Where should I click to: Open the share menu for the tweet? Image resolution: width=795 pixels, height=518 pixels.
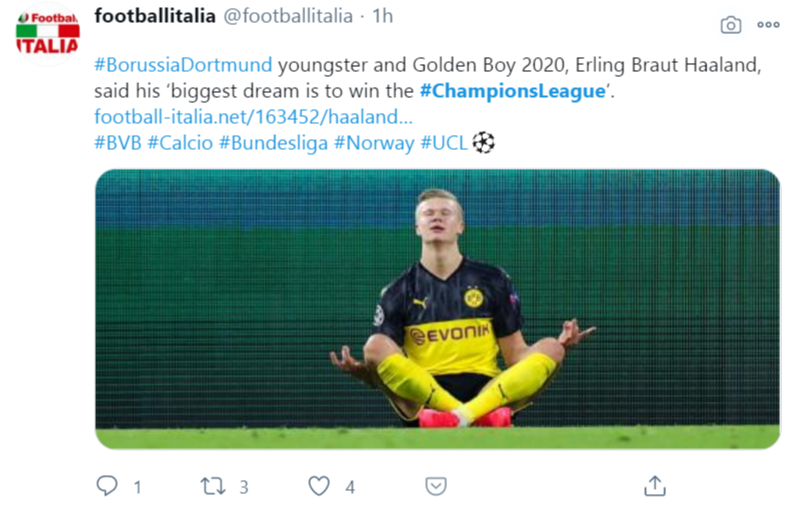[x=654, y=486]
